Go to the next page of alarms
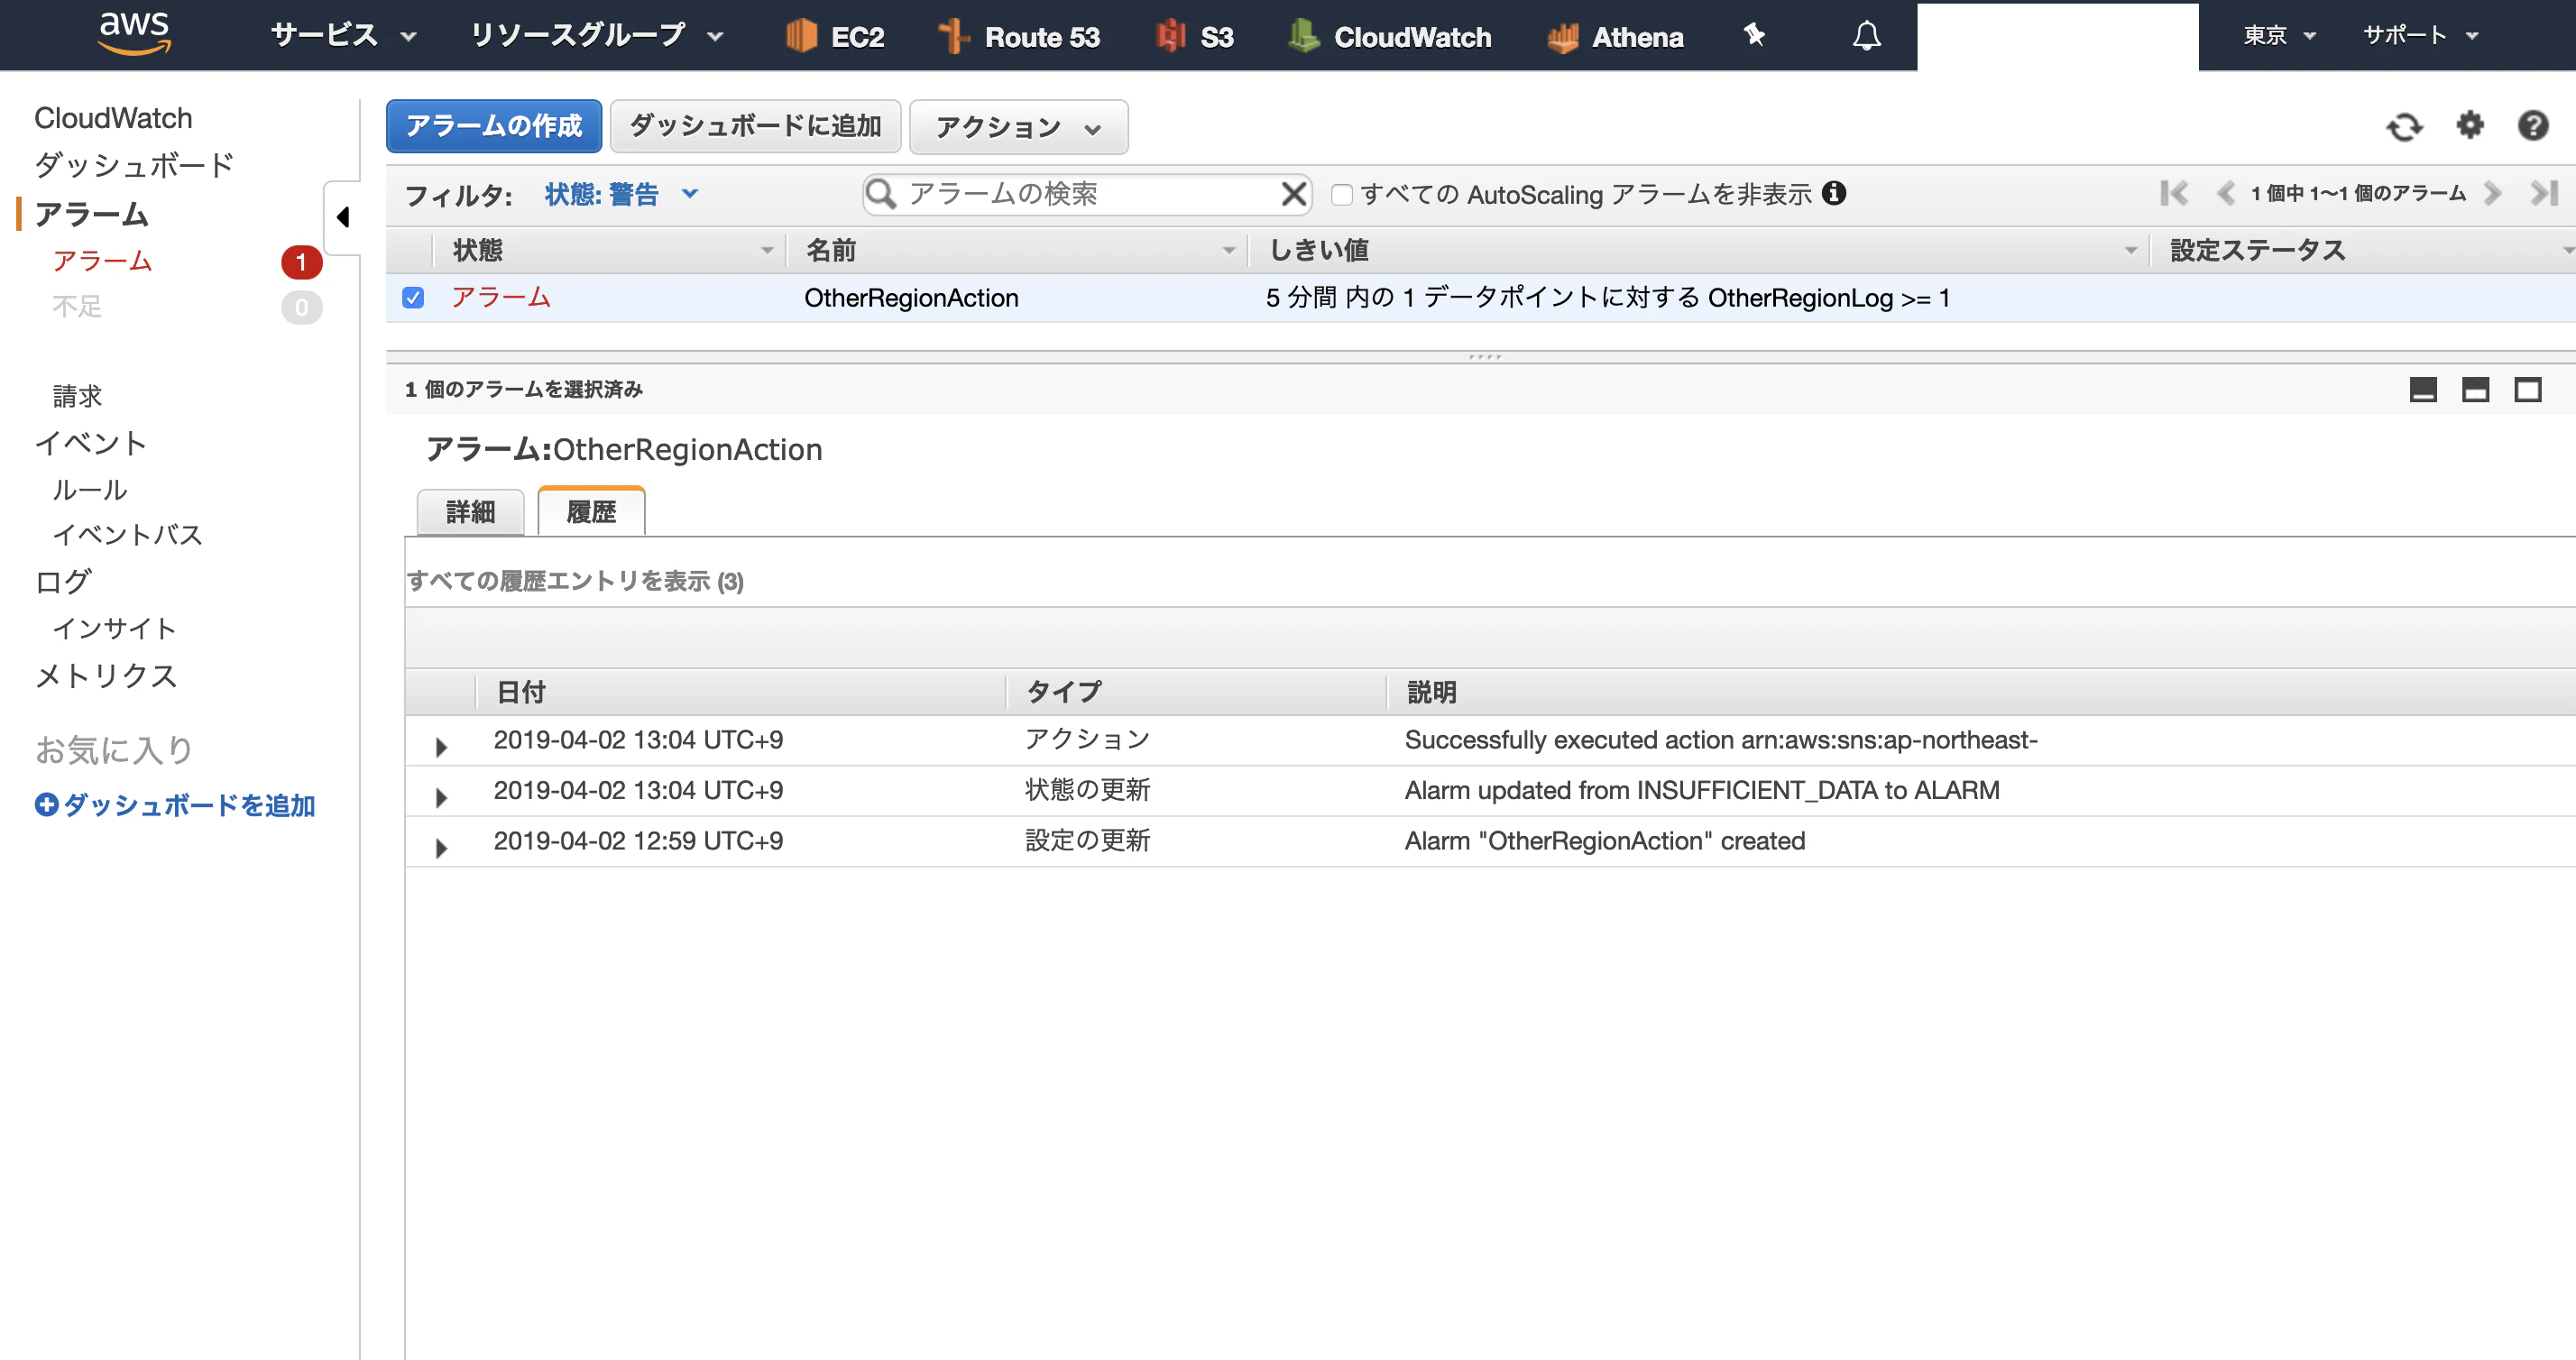This screenshot has height=1360, width=2576. pyautogui.click(x=2492, y=193)
